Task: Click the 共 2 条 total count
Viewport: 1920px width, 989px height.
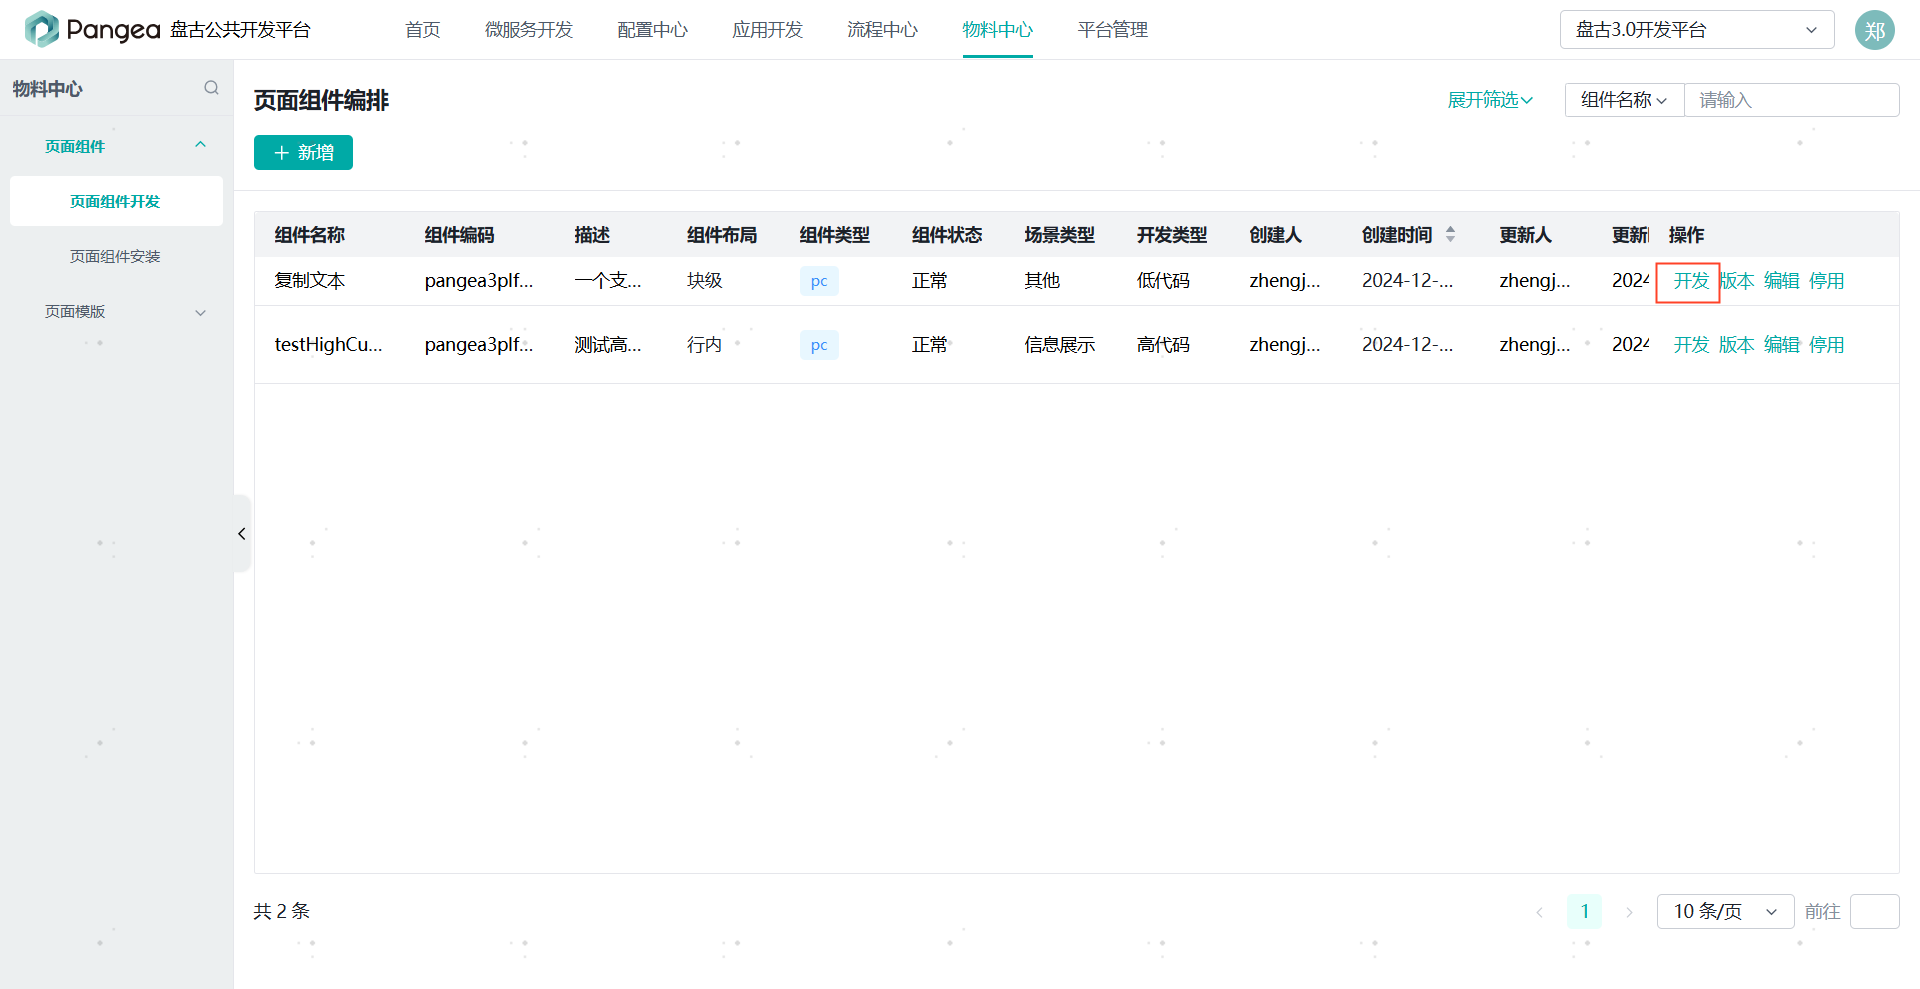Action: pyautogui.click(x=282, y=912)
